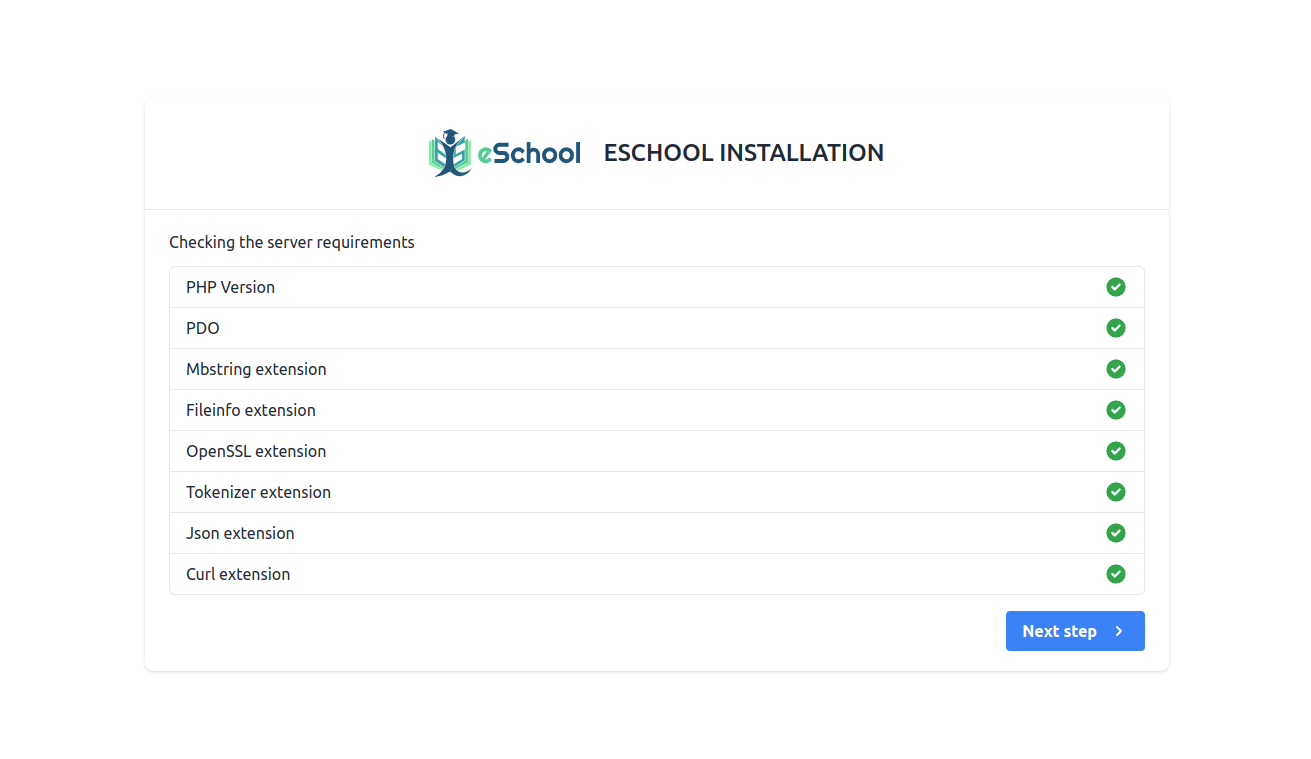Click the check icon for Mbstring extension
Screen dimensions: 1311x759
tap(1116, 369)
